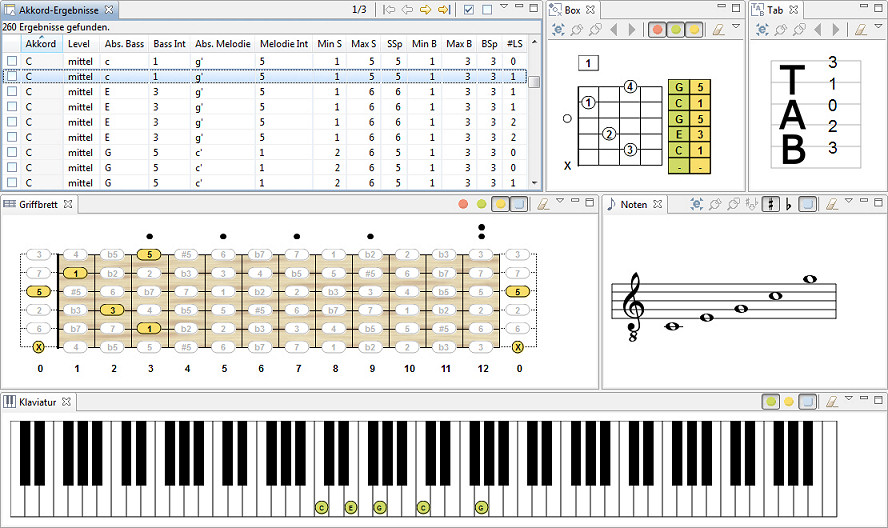Click right triangle arrow in Tab view

tap(836, 29)
